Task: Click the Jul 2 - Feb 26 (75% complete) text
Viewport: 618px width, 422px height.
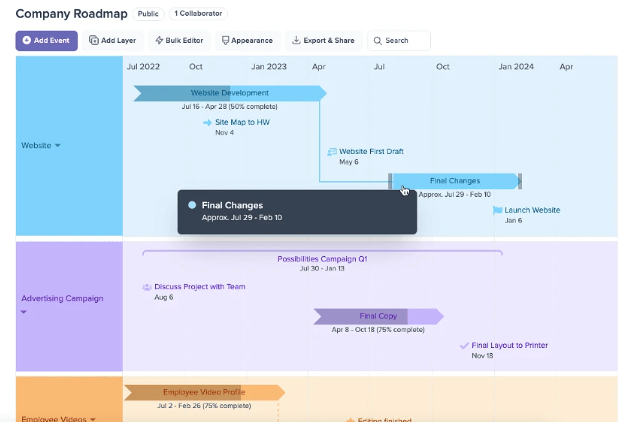Action: (204, 405)
